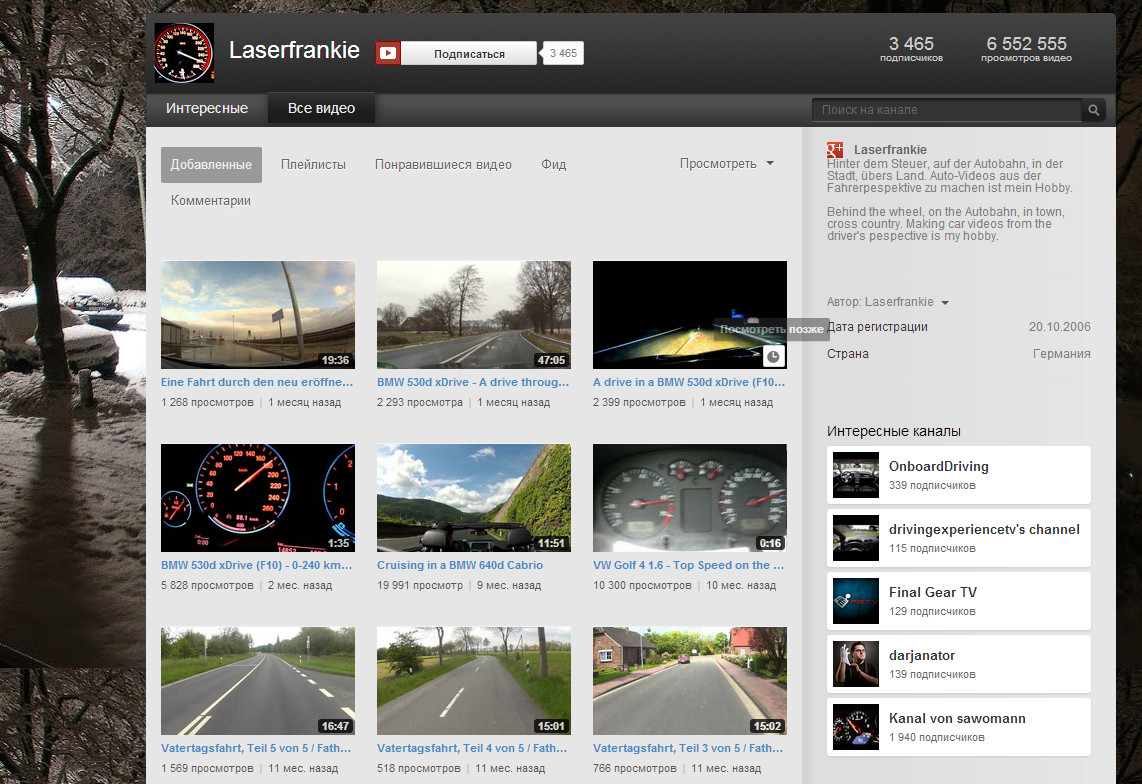
Task: Open the 19:36 Eine Fahrt video thumbnail
Action: 258,315
